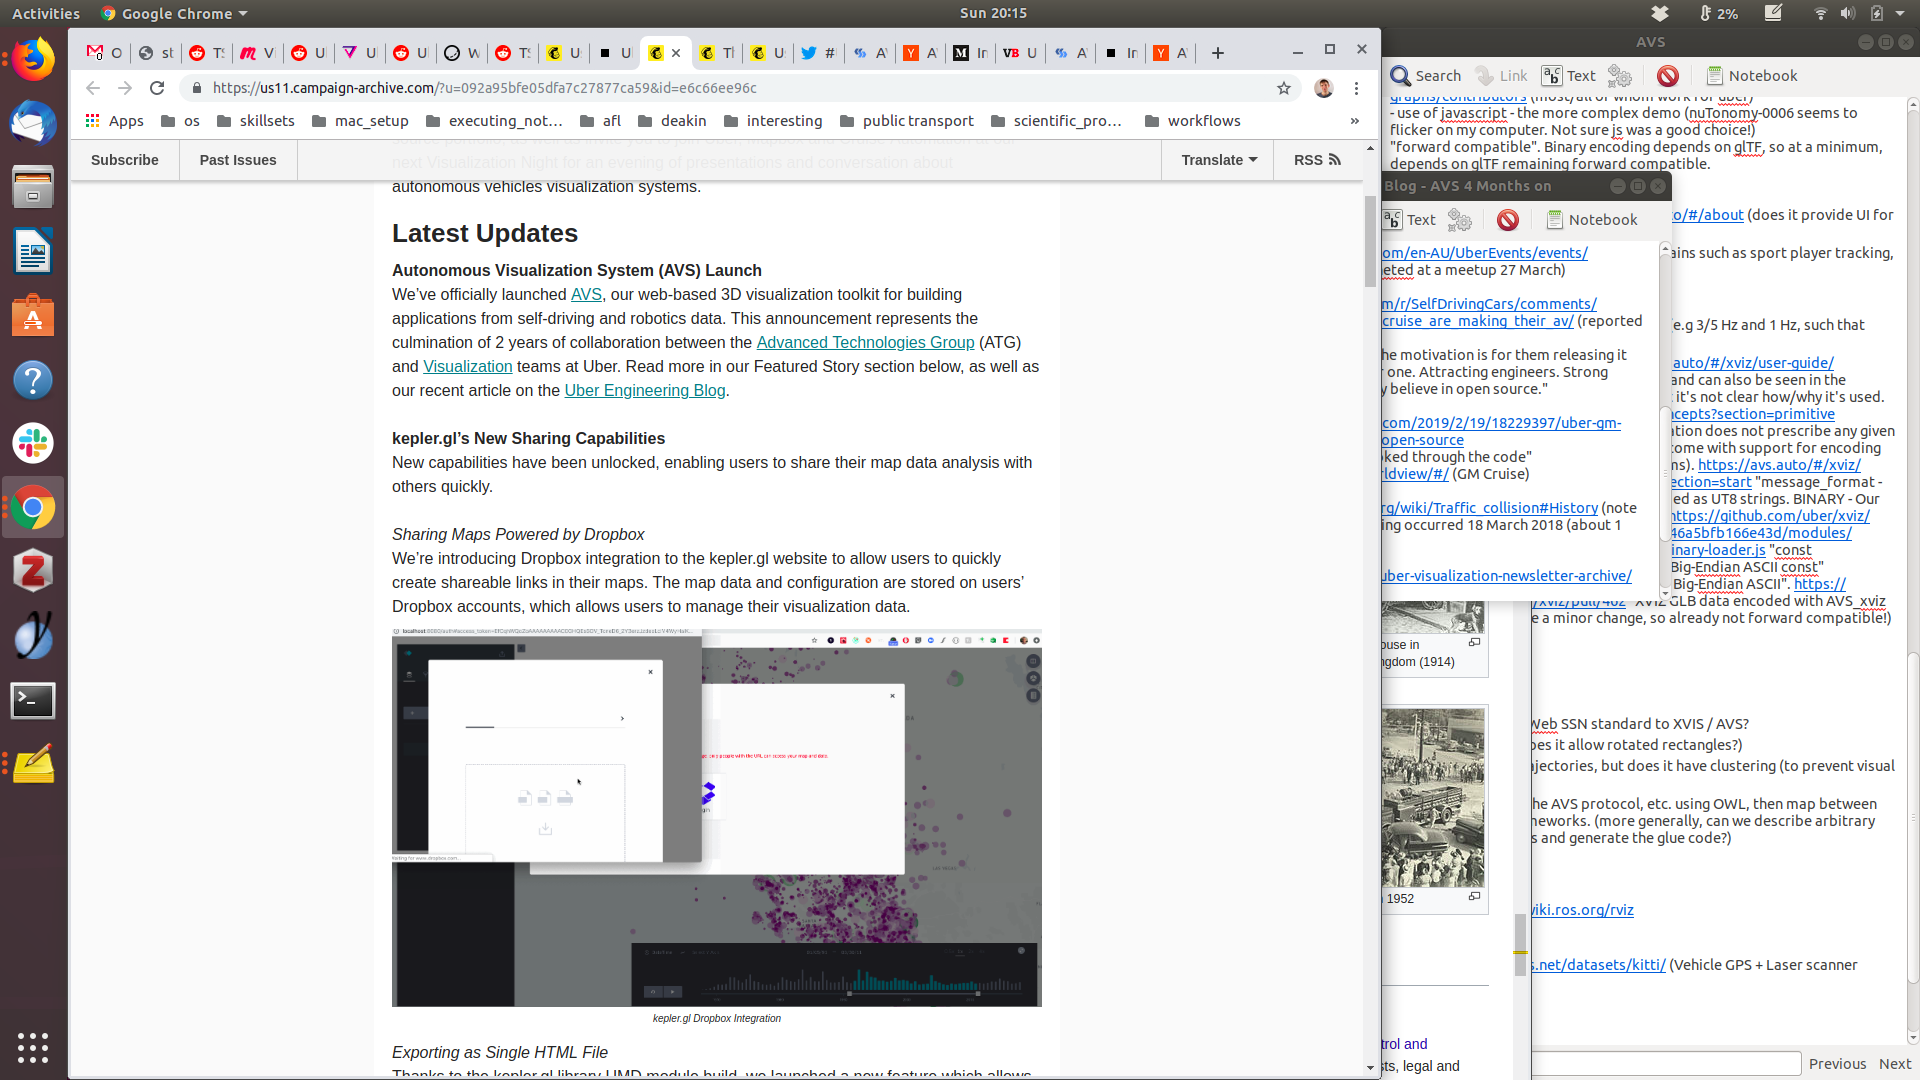Open system status menu arrow
This screenshot has width=1920, height=1080.
point(1900,14)
